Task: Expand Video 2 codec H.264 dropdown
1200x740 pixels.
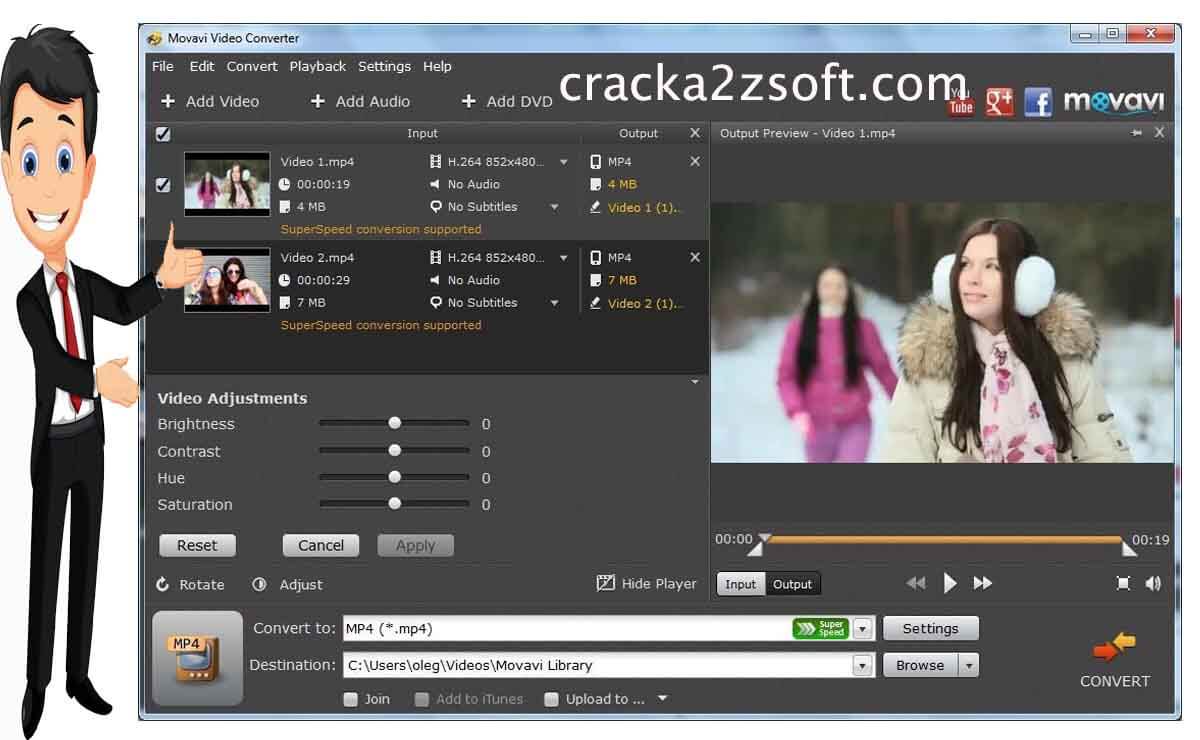Action: tap(564, 258)
